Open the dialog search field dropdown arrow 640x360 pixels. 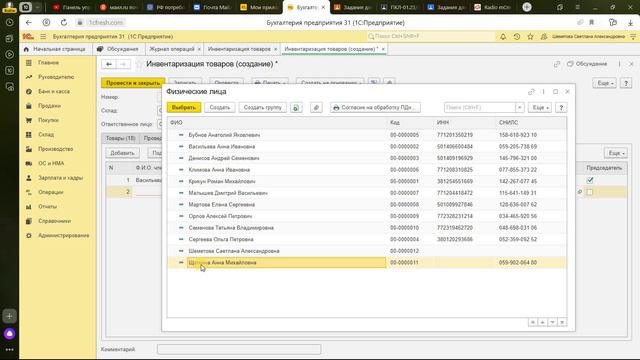pyautogui.click(x=520, y=108)
